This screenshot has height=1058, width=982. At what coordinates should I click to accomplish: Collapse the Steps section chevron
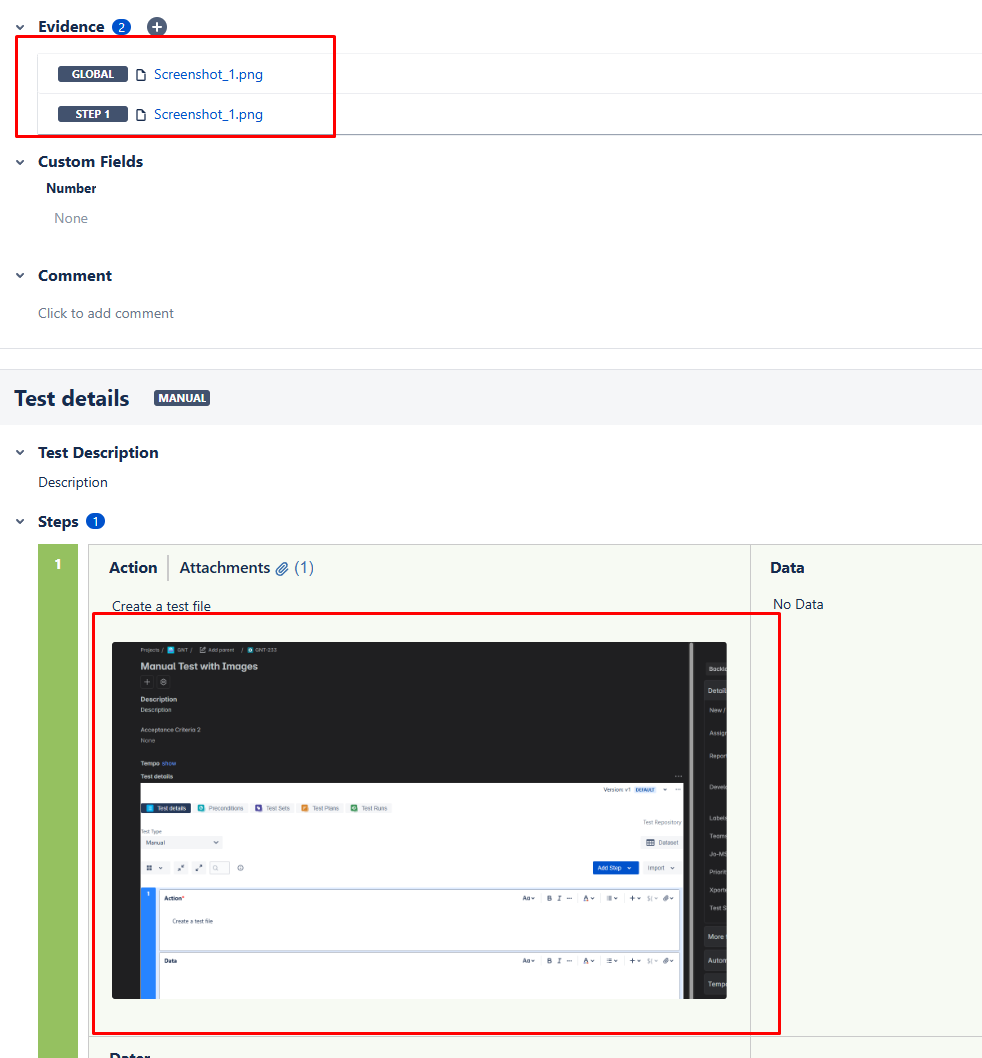20,522
